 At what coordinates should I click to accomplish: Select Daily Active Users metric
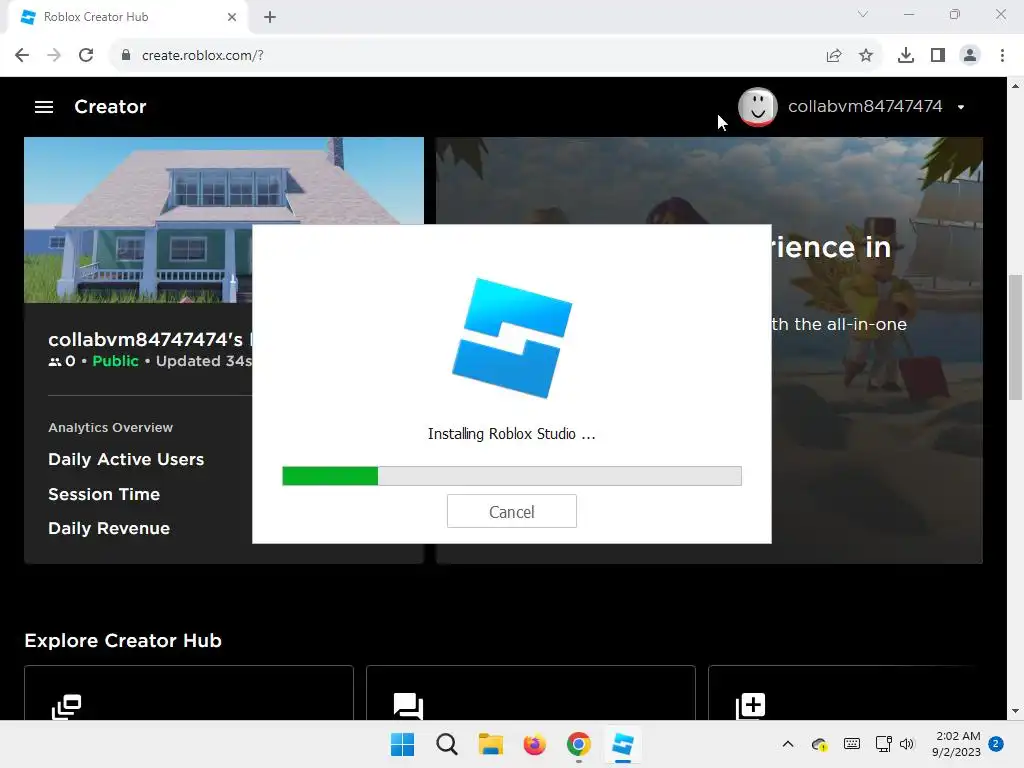tap(126, 459)
